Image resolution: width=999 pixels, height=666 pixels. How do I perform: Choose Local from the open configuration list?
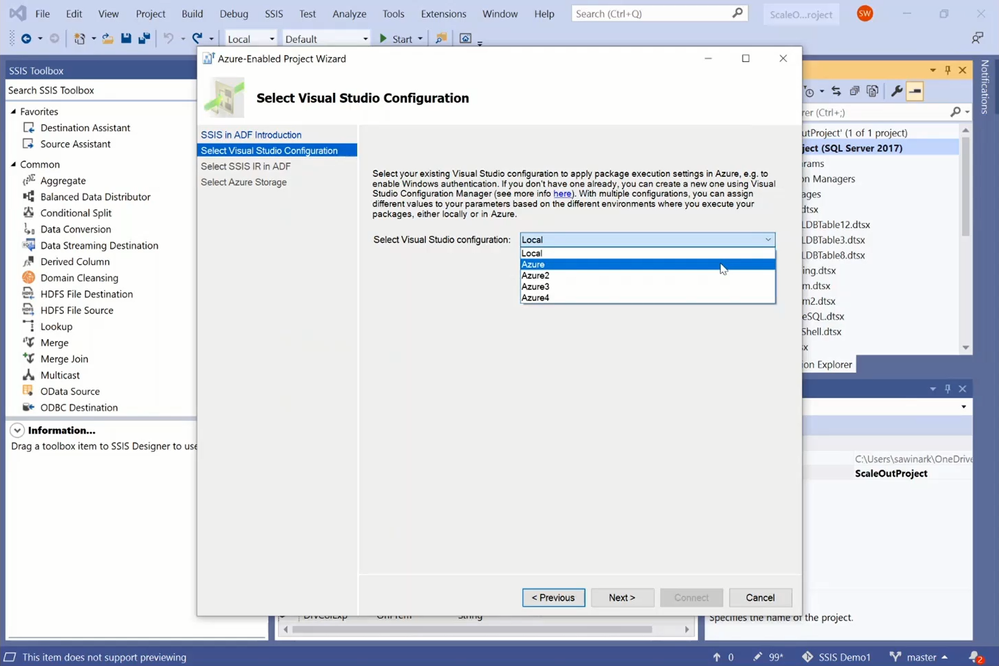(647, 253)
